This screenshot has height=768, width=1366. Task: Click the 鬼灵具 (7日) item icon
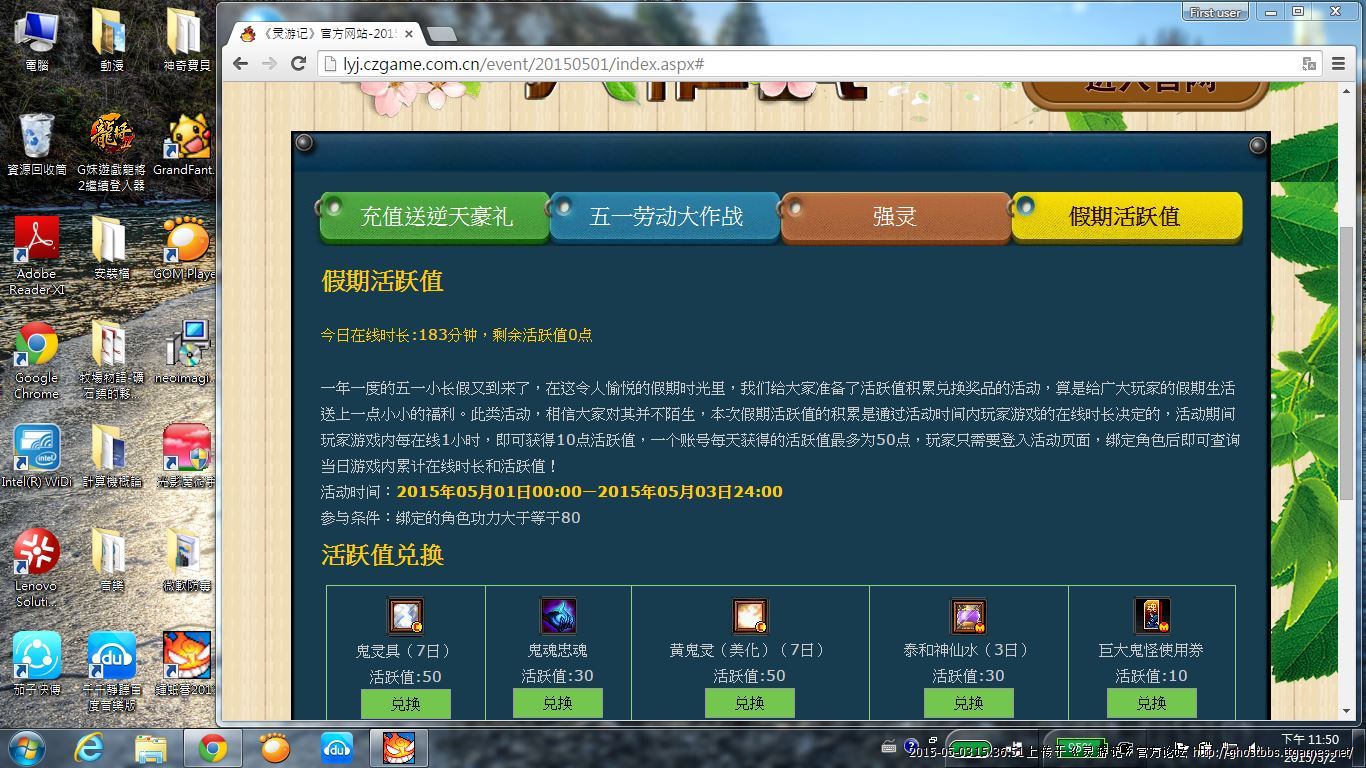pyautogui.click(x=405, y=616)
